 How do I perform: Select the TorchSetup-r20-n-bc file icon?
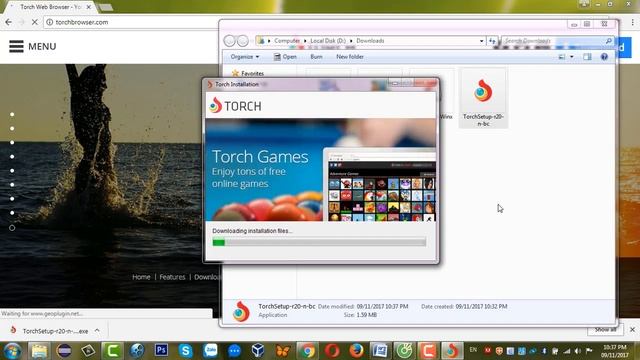click(483, 98)
